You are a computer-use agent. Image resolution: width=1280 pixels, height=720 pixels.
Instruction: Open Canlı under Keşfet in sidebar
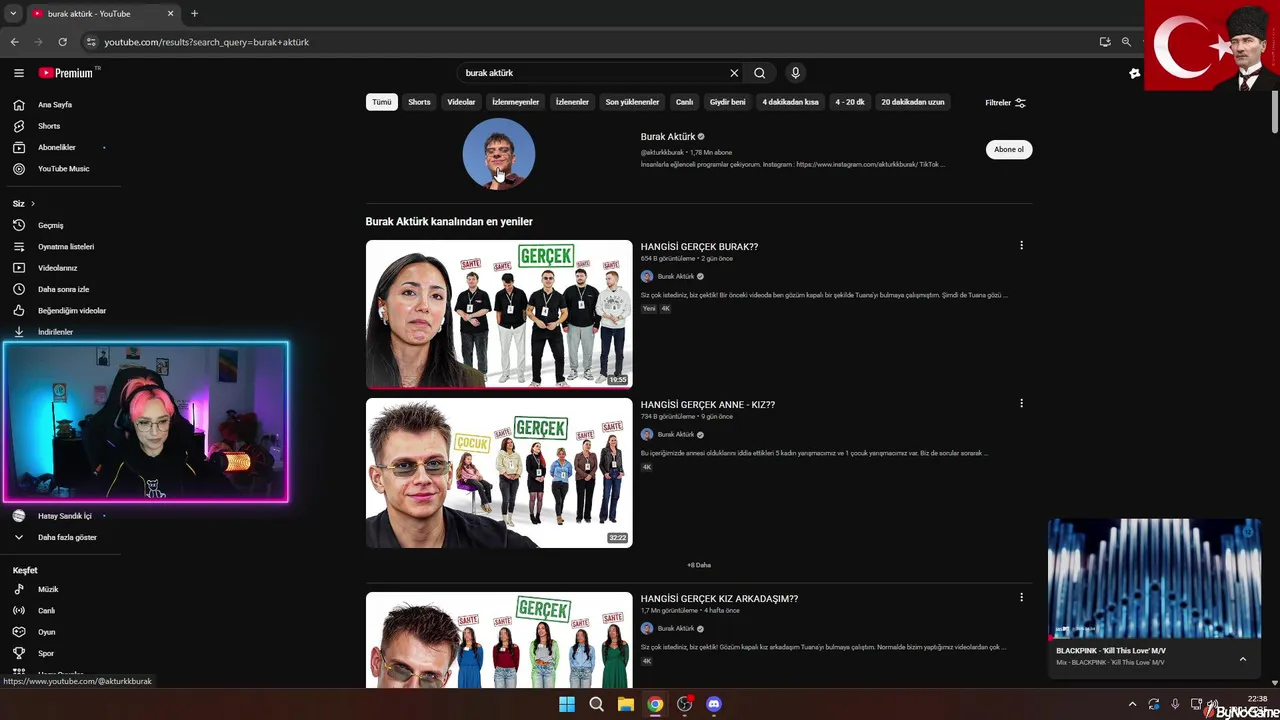click(x=46, y=611)
